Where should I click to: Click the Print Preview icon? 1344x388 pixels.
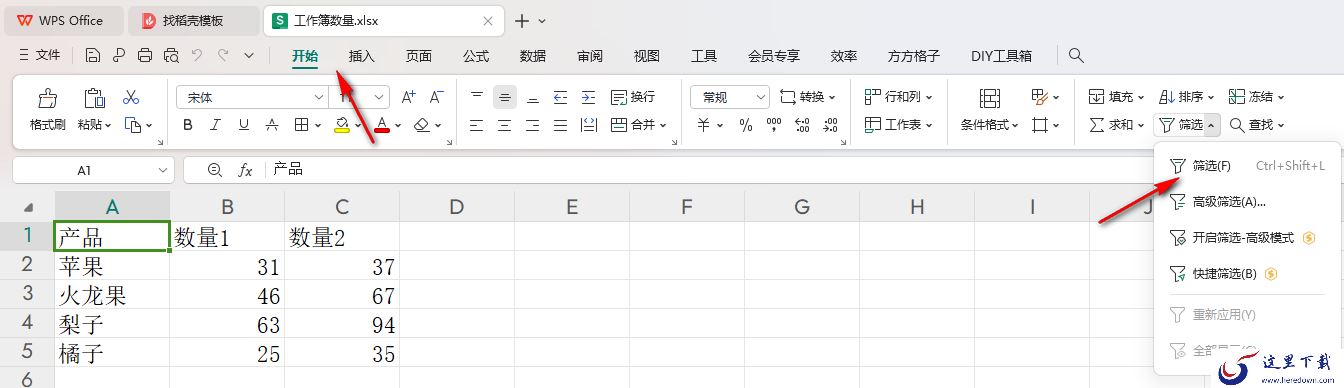tap(171, 56)
